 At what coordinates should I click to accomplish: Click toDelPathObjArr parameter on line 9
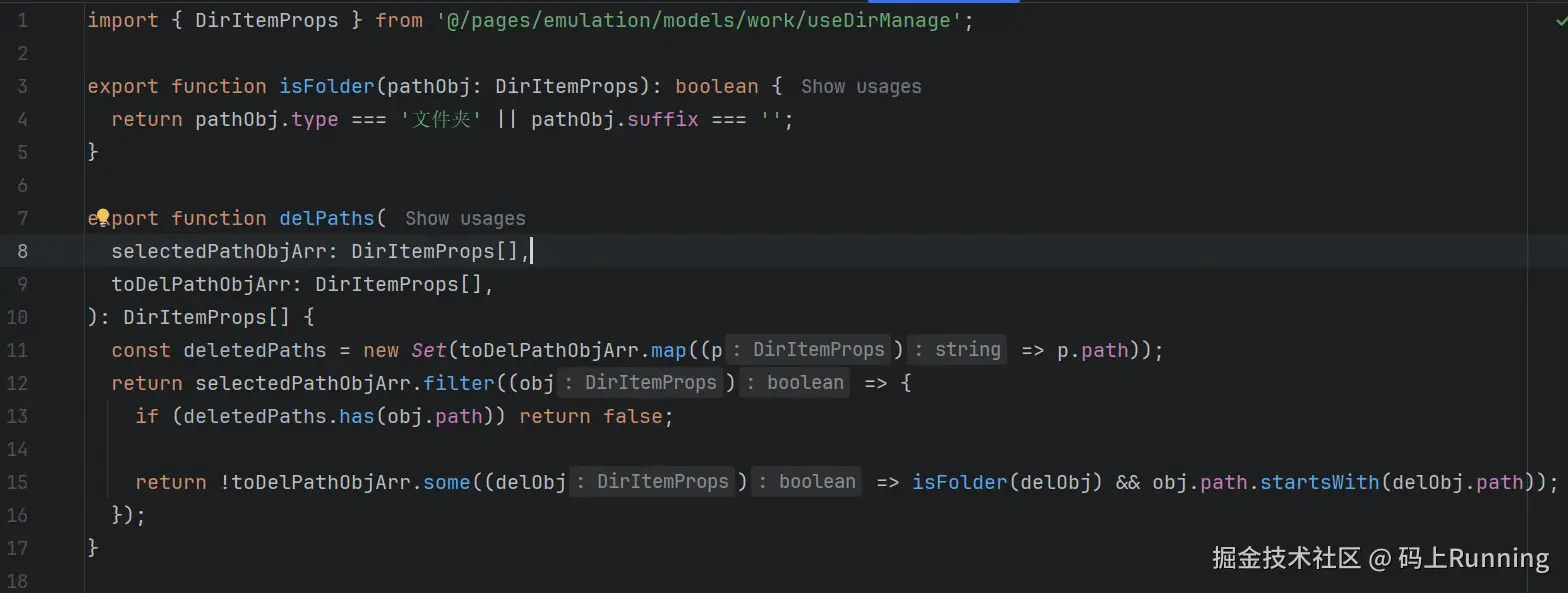pyautogui.click(x=201, y=284)
